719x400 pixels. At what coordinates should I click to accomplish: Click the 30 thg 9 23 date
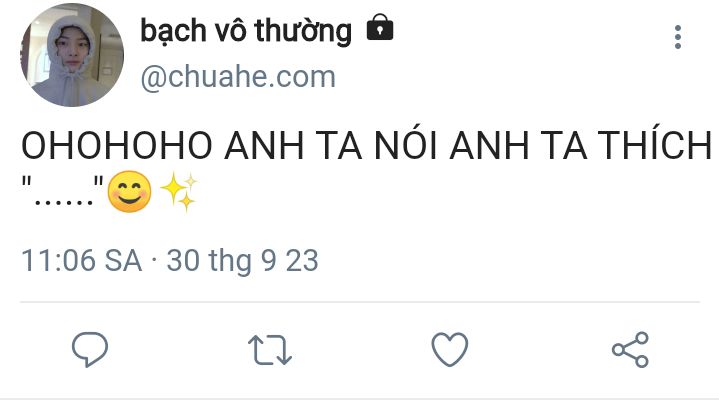click(x=242, y=261)
